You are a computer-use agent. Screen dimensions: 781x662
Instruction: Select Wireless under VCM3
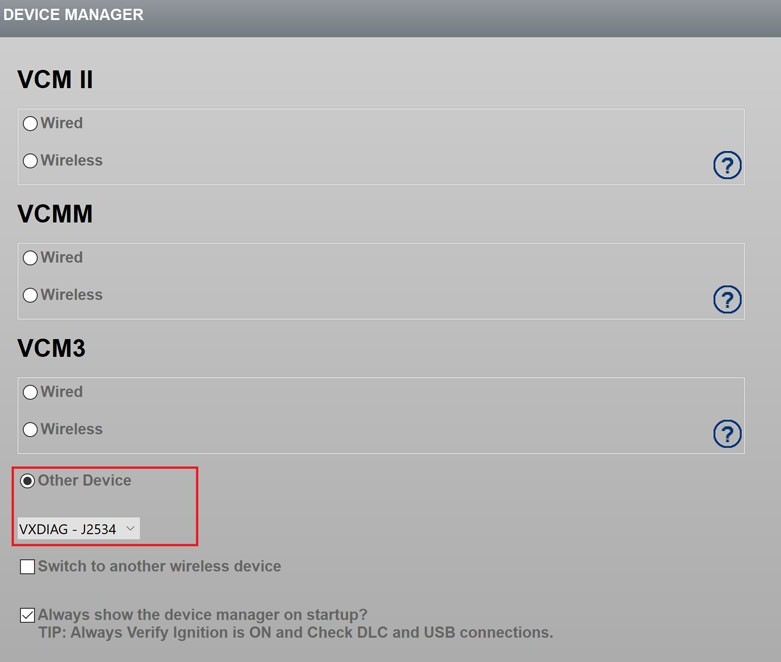30,429
